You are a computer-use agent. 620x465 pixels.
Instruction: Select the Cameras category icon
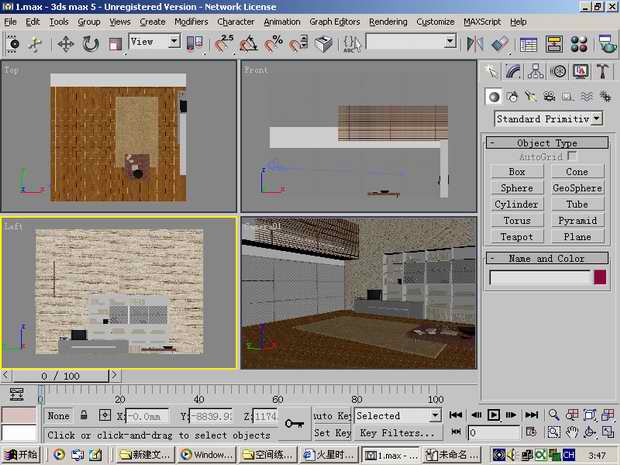[549, 96]
